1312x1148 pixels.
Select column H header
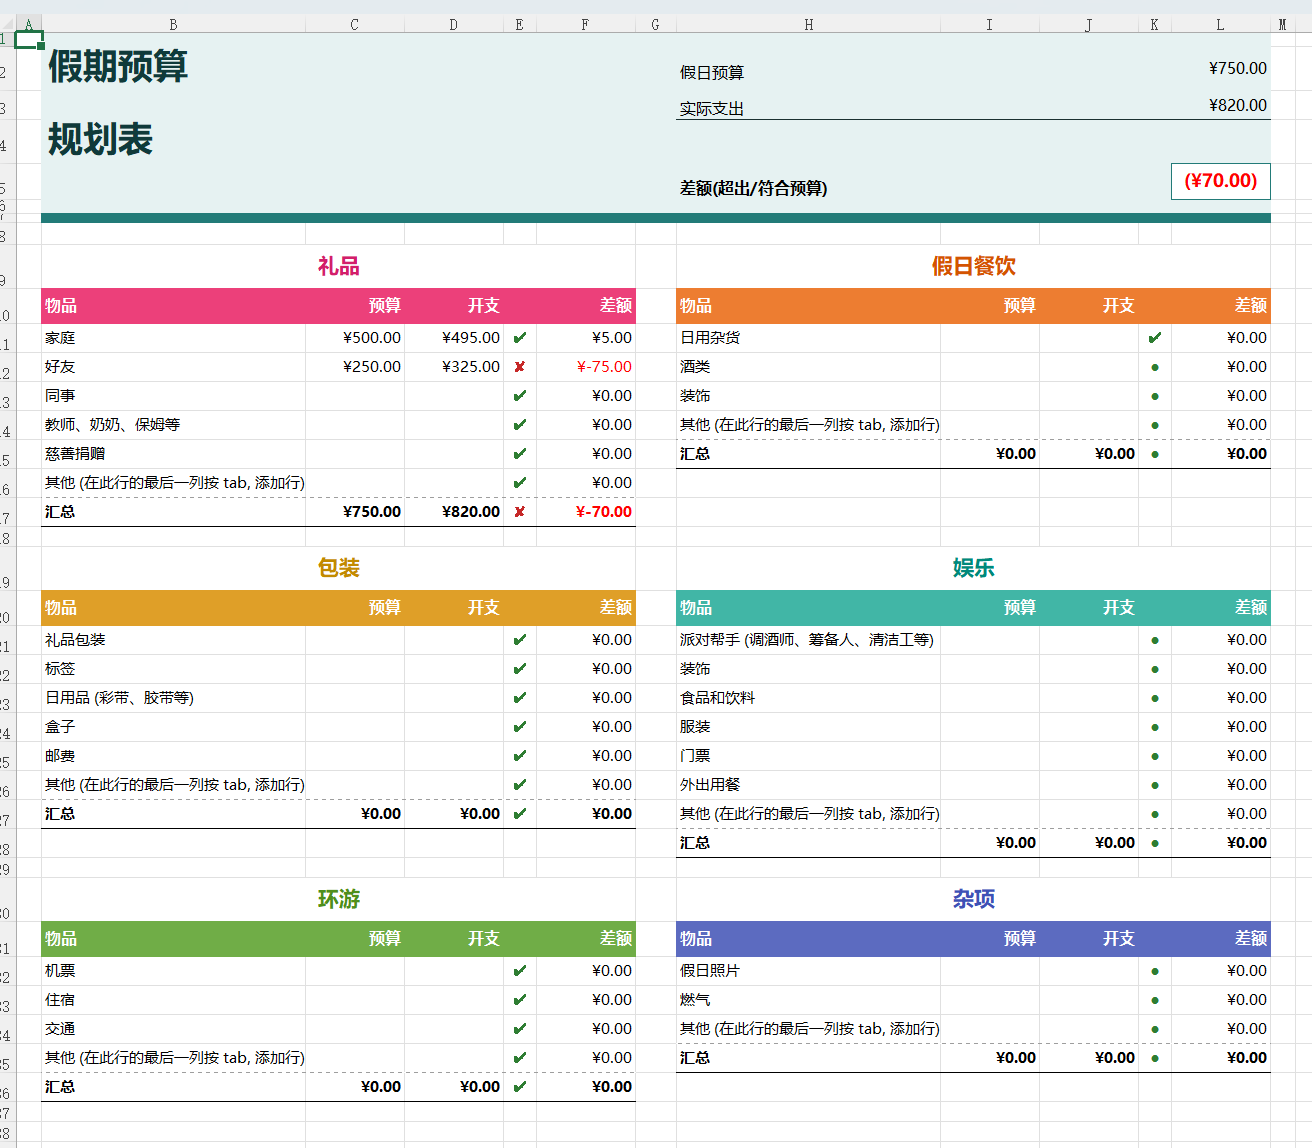[808, 24]
